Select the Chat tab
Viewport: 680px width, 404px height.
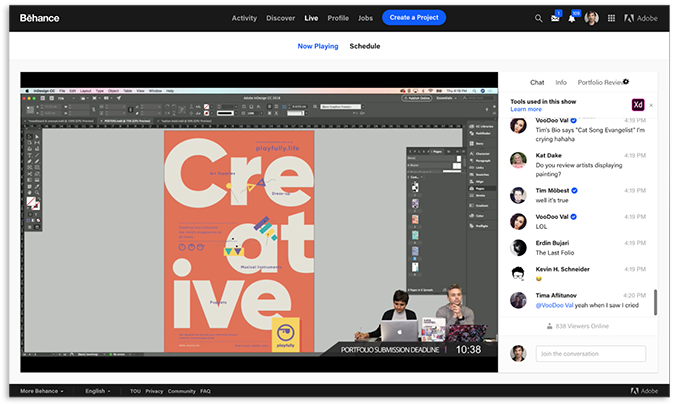[537, 82]
